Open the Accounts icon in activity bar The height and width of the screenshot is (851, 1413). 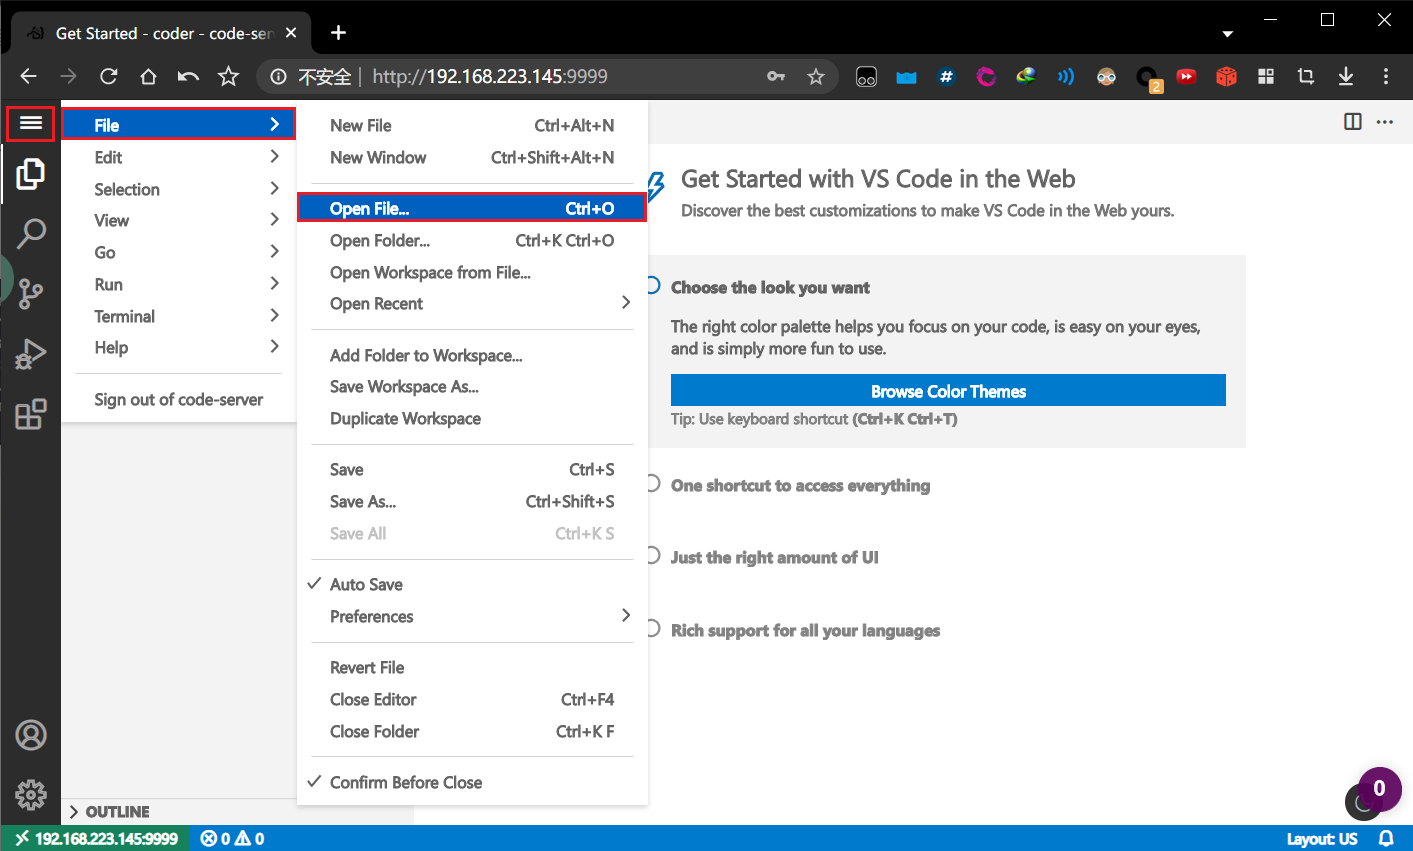coord(31,735)
